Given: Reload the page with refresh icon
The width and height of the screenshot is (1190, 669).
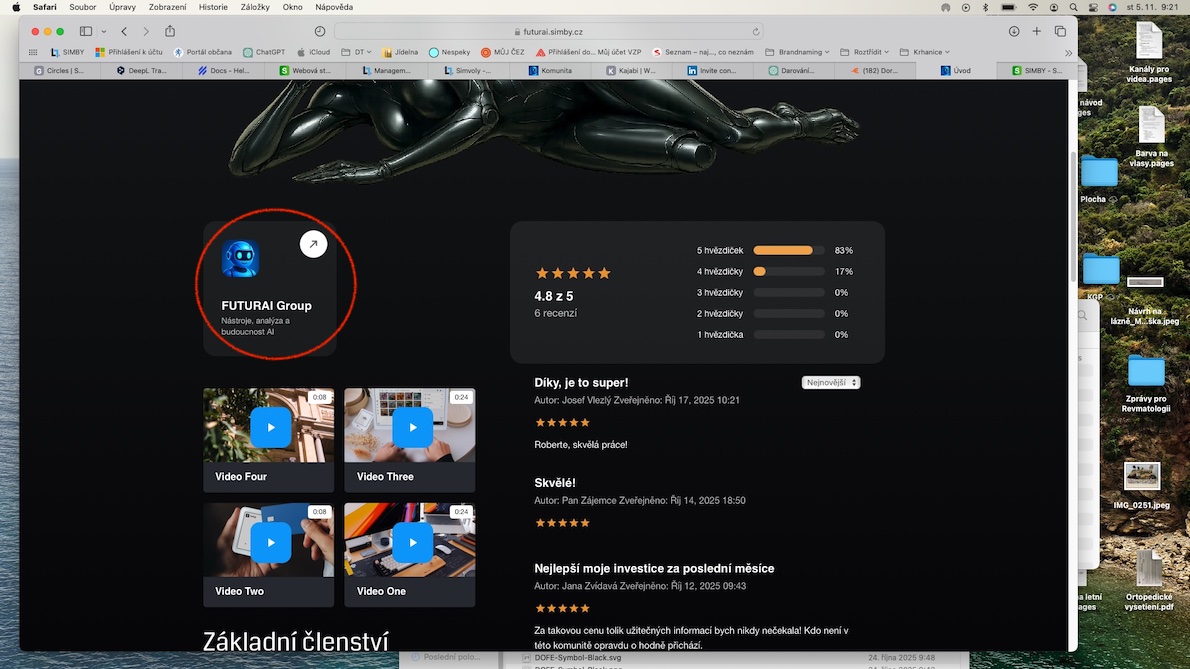Looking at the screenshot, I should (x=756, y=32).
